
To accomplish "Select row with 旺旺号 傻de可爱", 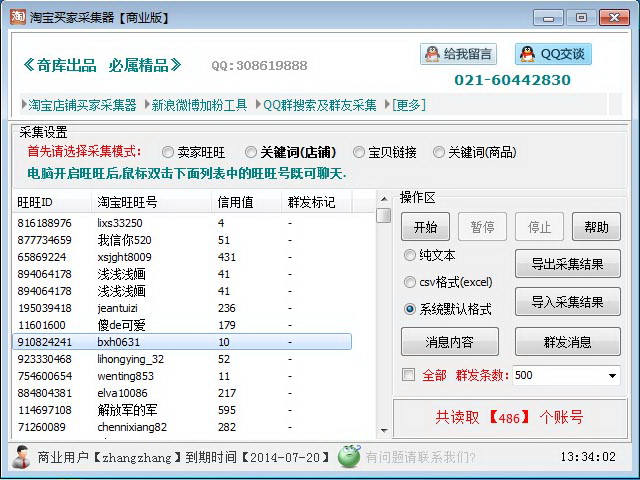I will tap(182, 325).
